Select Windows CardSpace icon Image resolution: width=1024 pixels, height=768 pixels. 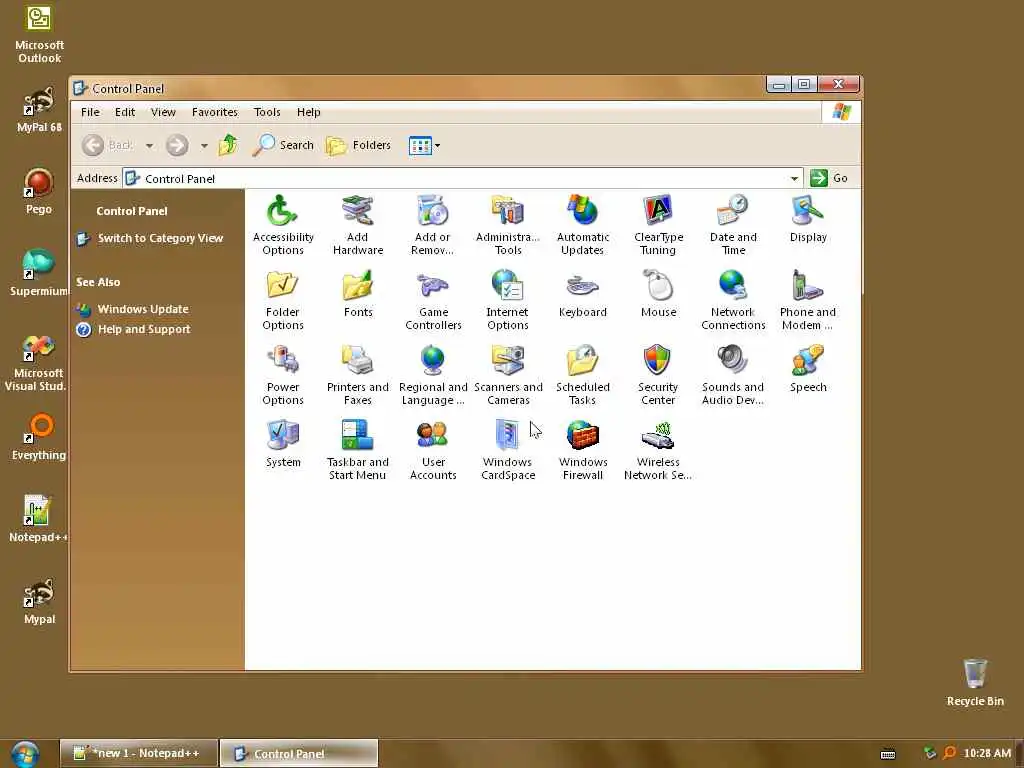tap(508, 450)
